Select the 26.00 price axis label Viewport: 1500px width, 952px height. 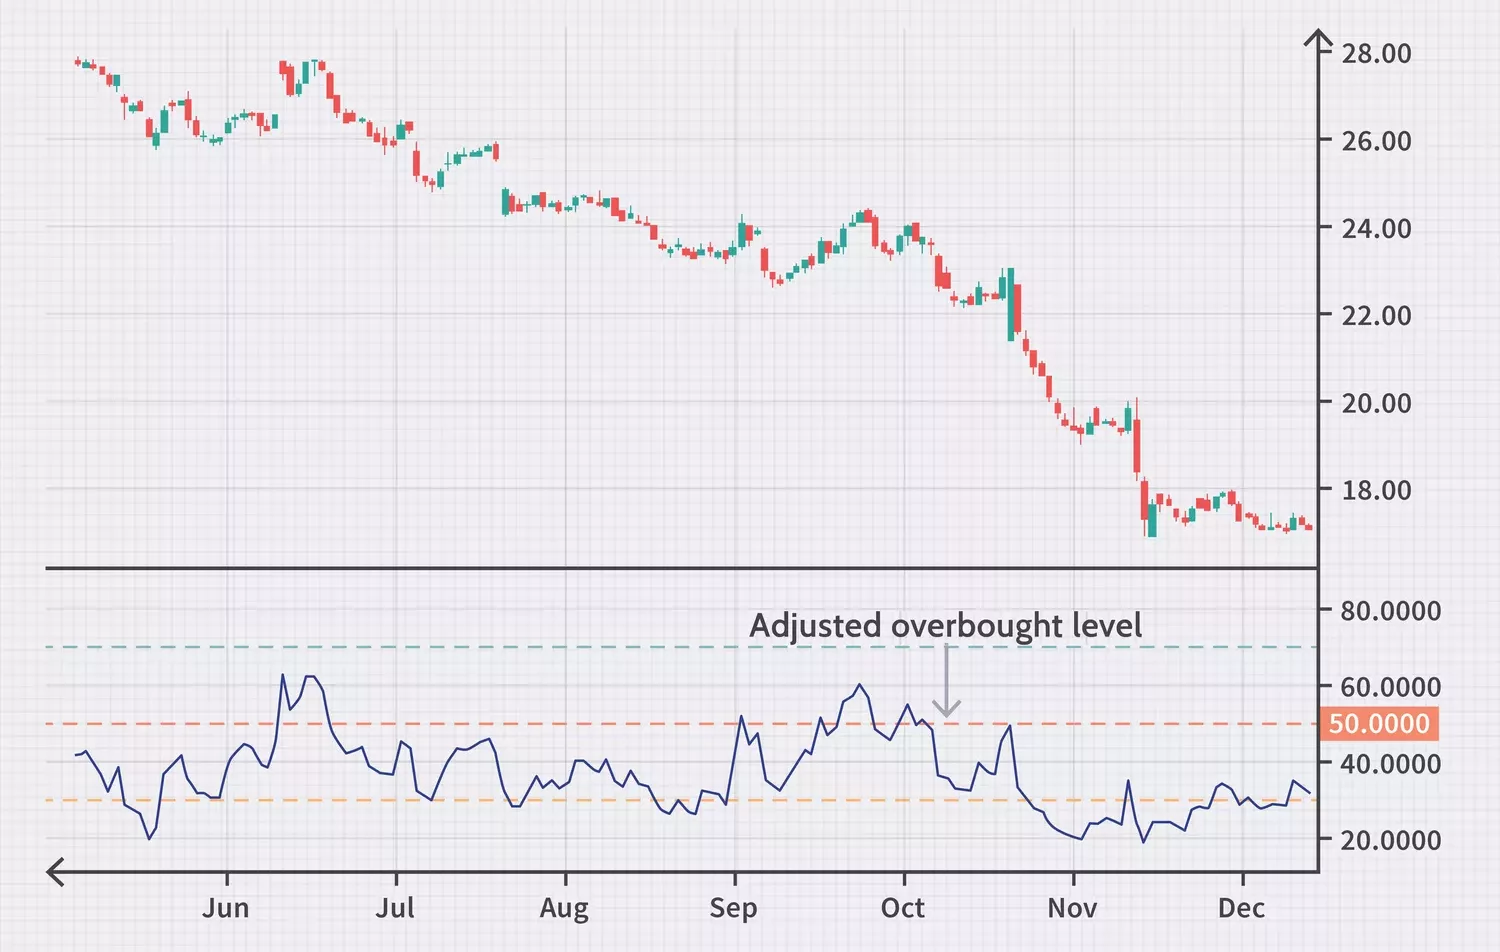1376,141
